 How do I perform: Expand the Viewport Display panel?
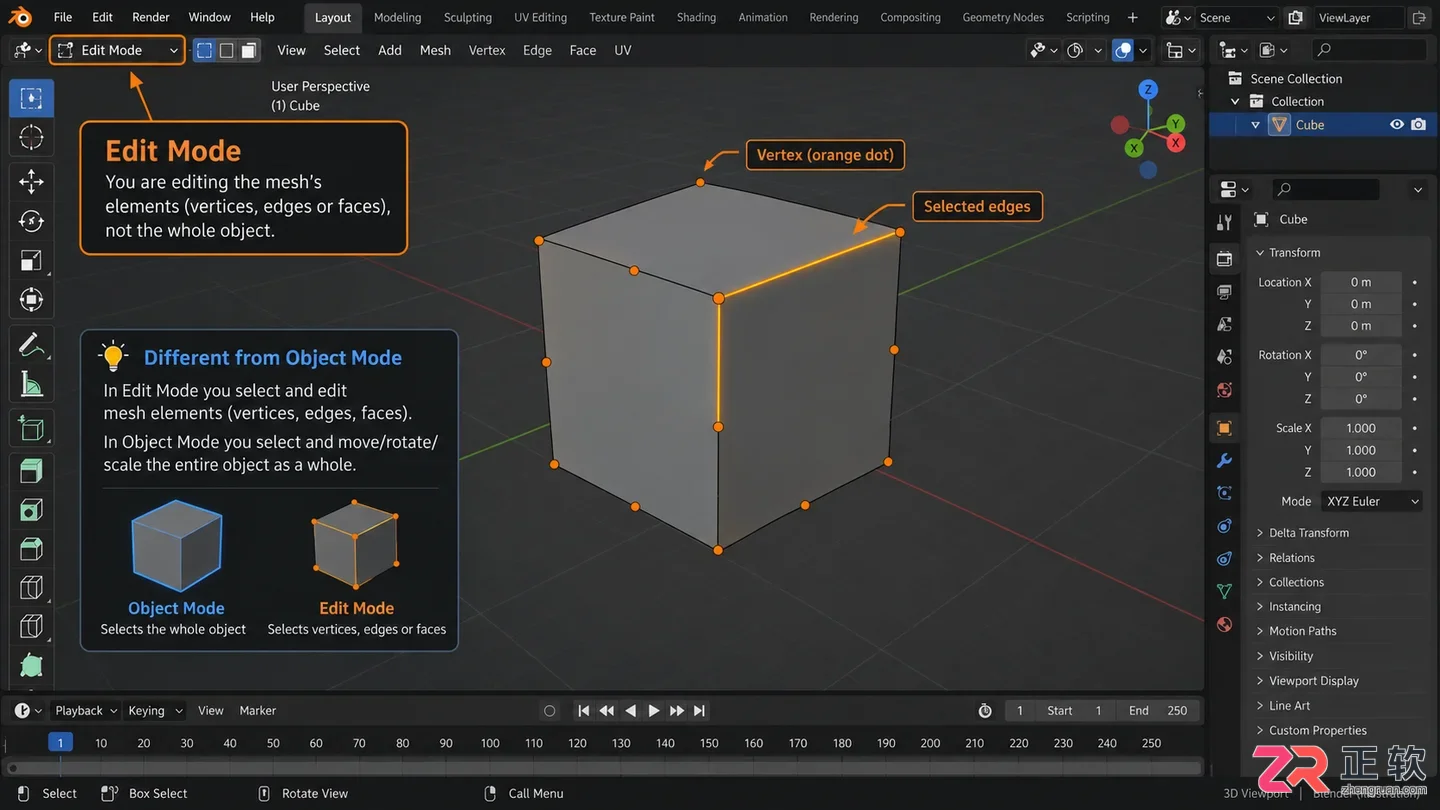tap(1260, 681)
